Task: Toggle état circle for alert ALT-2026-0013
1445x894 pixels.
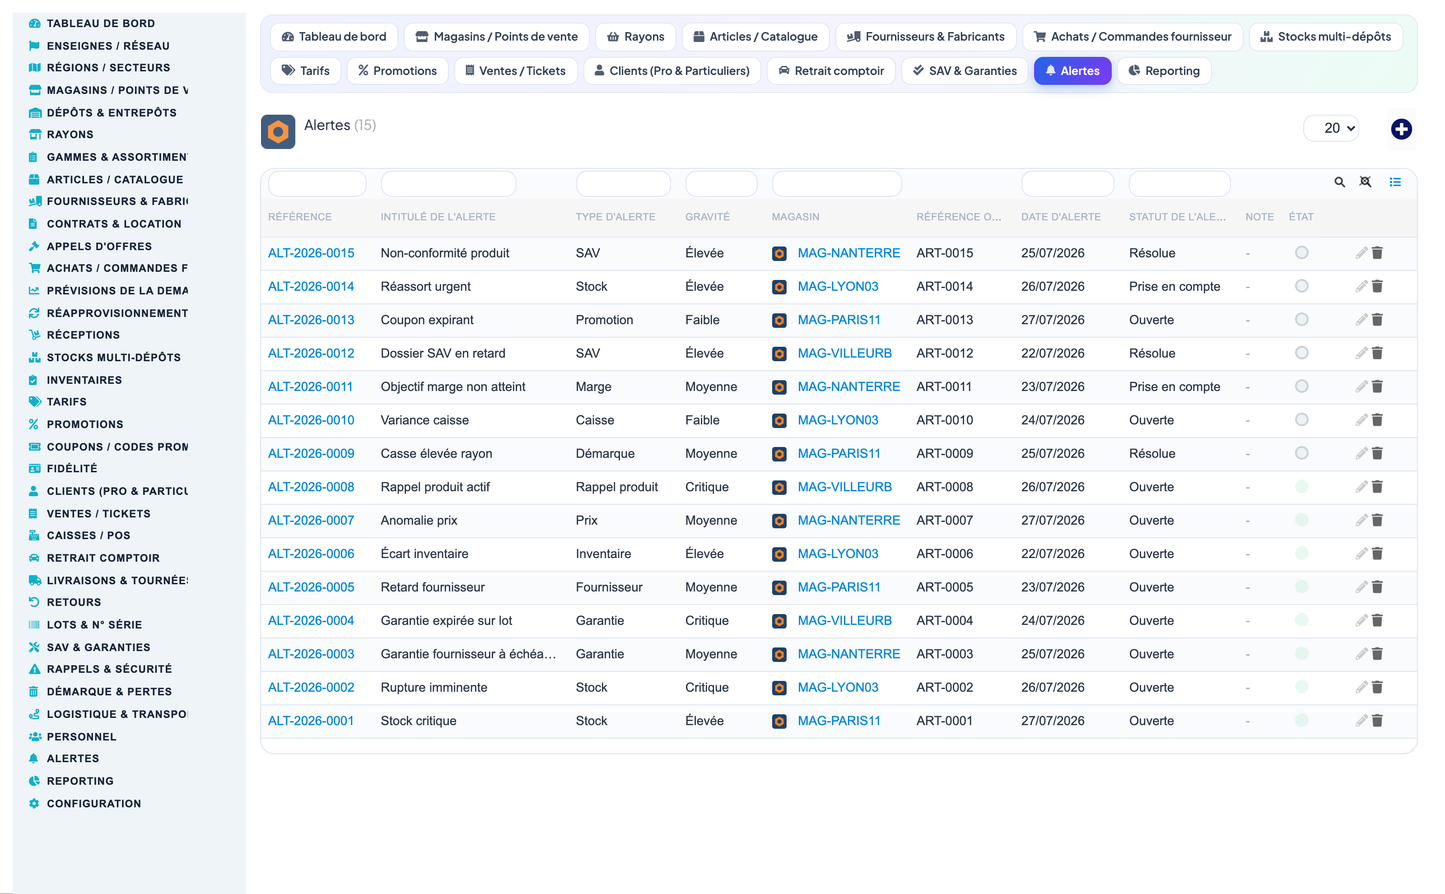Action: (1301, 320)
